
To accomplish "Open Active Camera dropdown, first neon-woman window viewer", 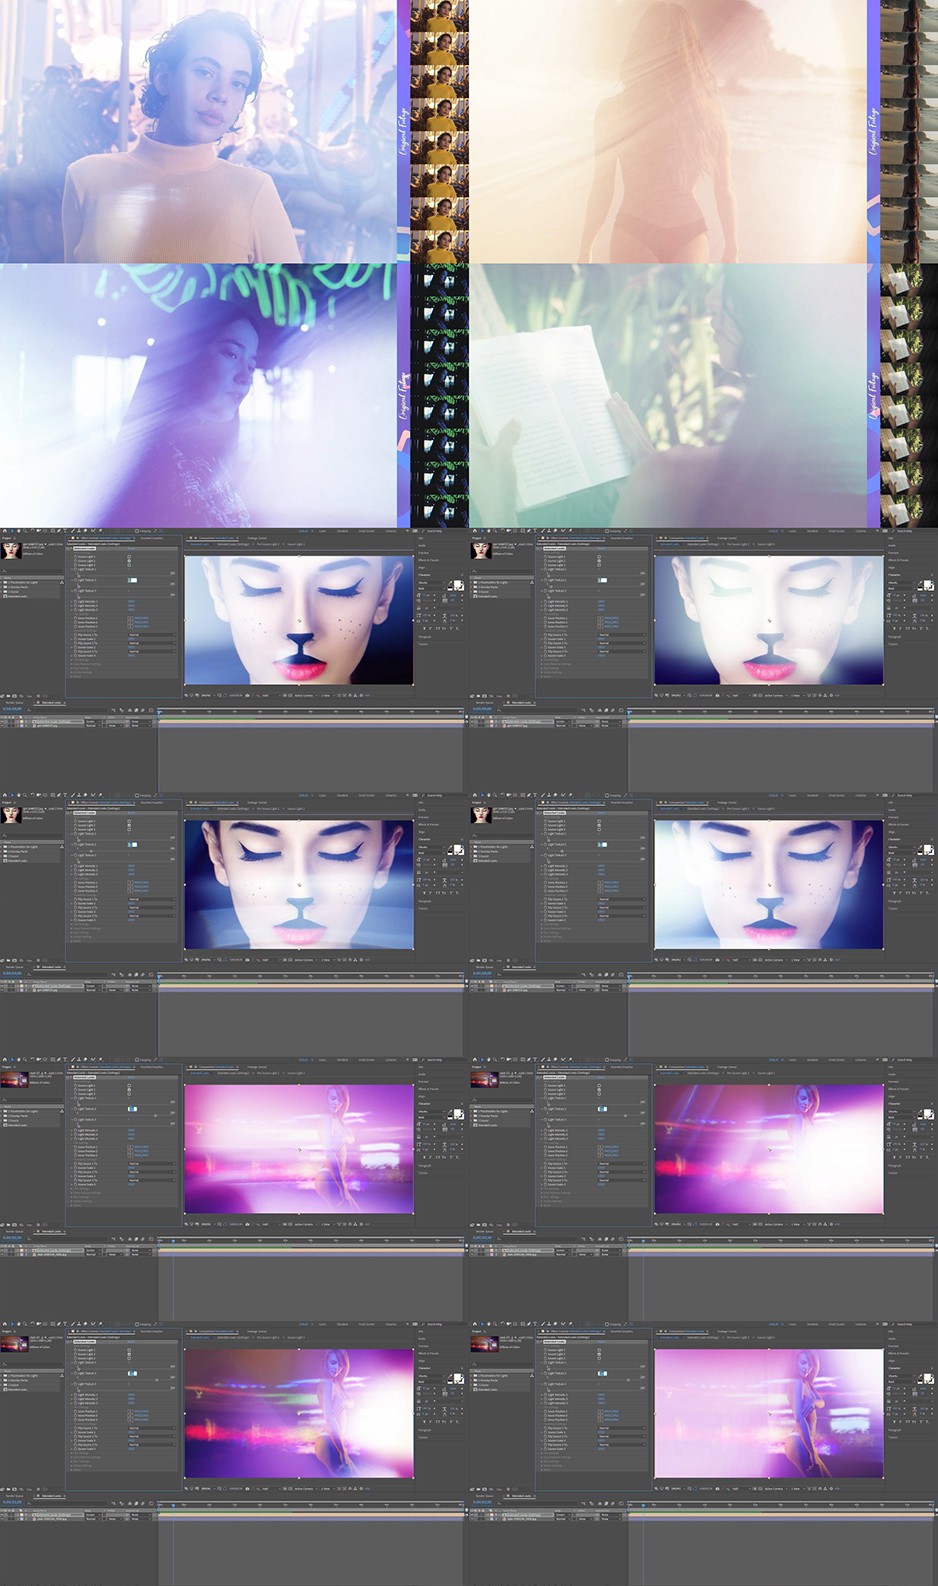I will click(306, 1224).
